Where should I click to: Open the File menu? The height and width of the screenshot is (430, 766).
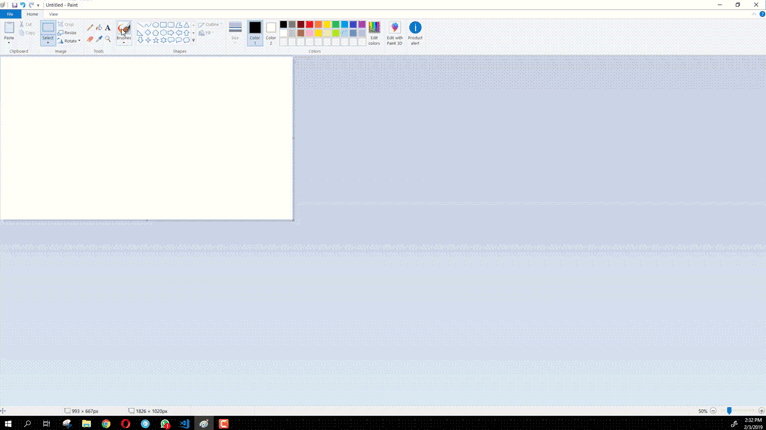click(10, 14)
